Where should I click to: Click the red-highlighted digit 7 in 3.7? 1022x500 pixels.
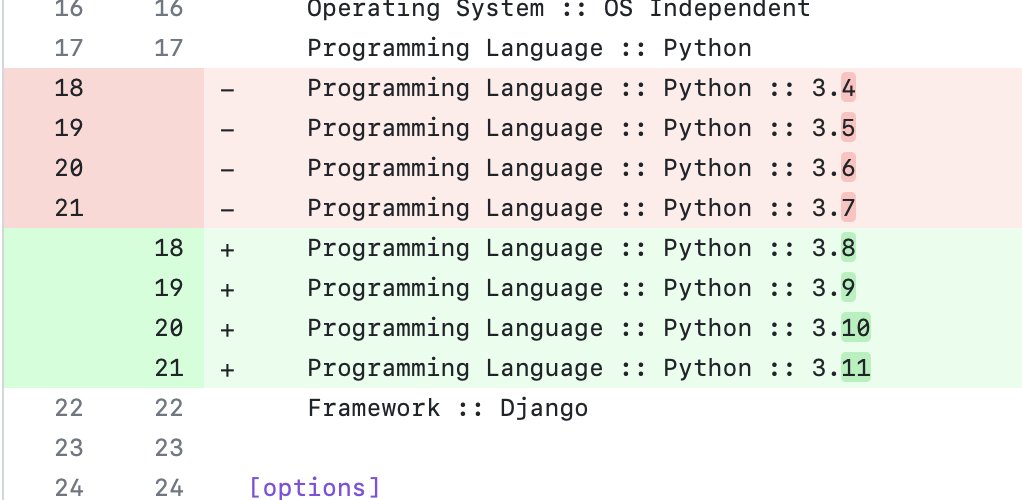click(848, 208)
